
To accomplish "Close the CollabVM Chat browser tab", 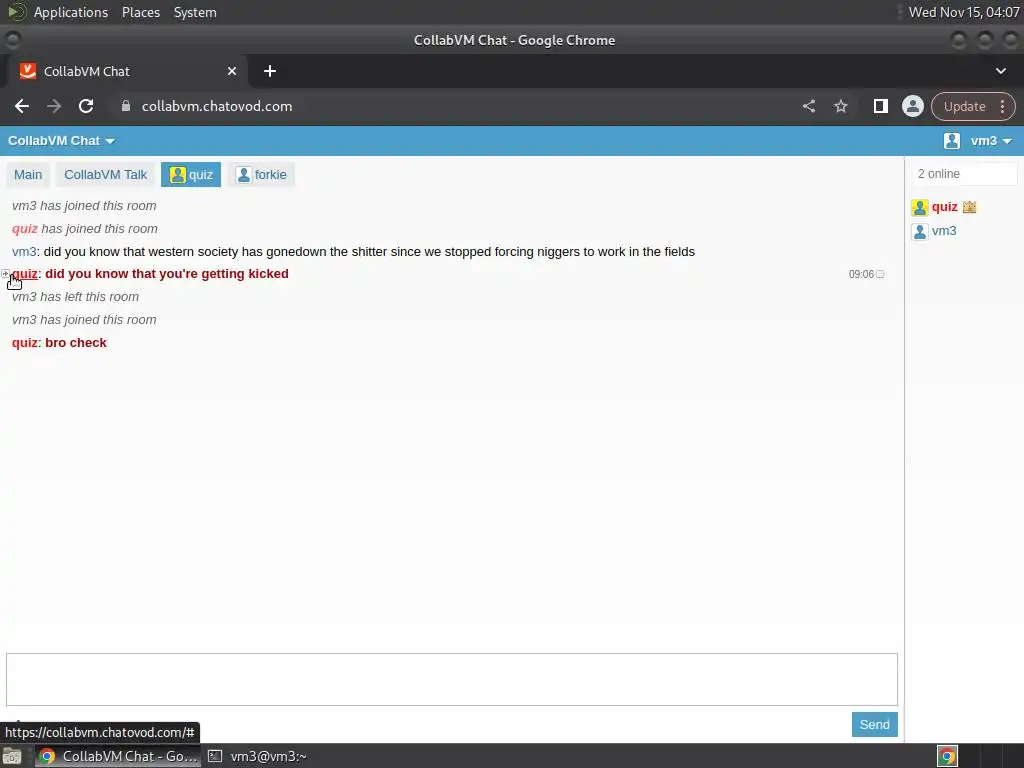I will tap(232, 71).
